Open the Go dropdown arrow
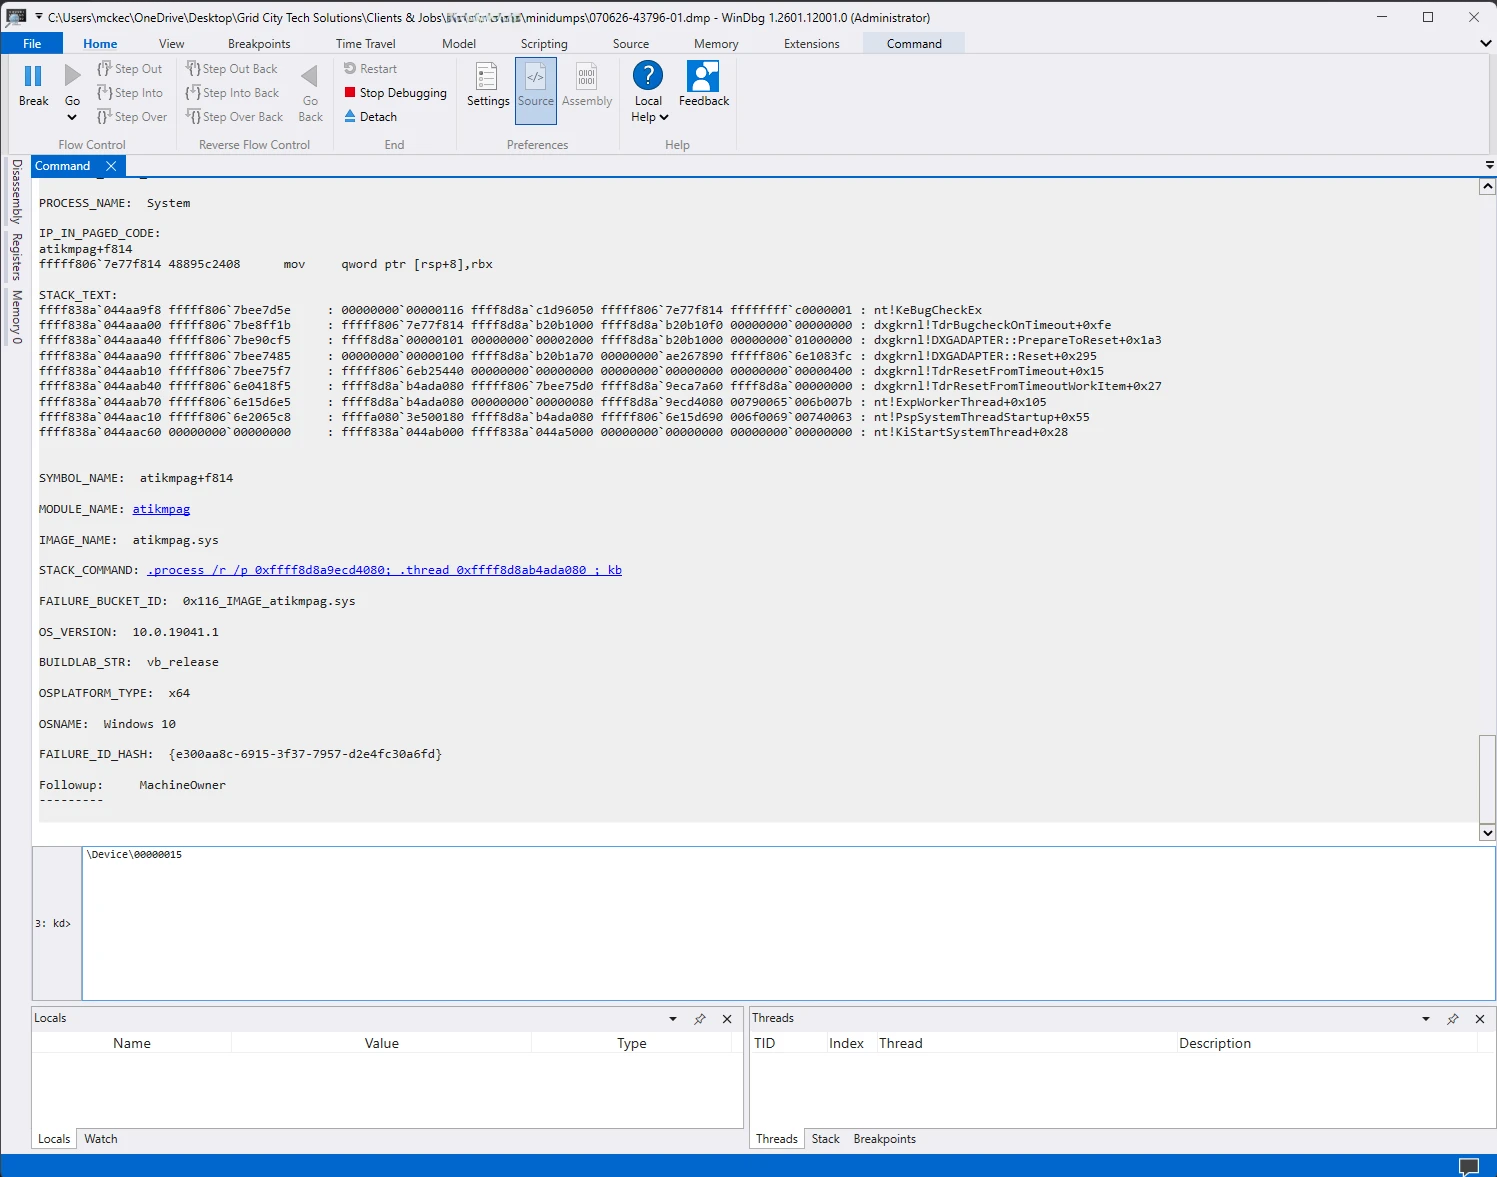The height and width of the screenshot is (1177, 1497). click(x=72, y=117)
